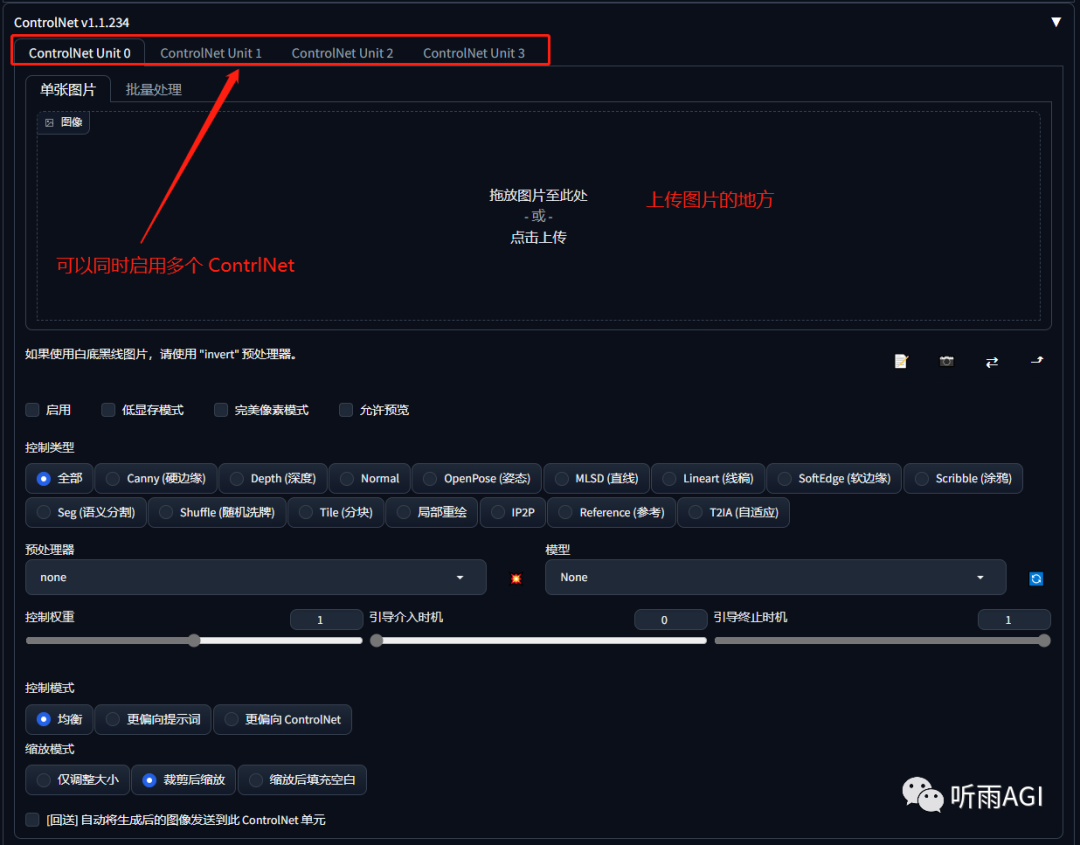Run preprocessor preview with the explosion icon
Image resolution: width=1080 pixels, height=845 pixels.
click(x=514, y=577)
